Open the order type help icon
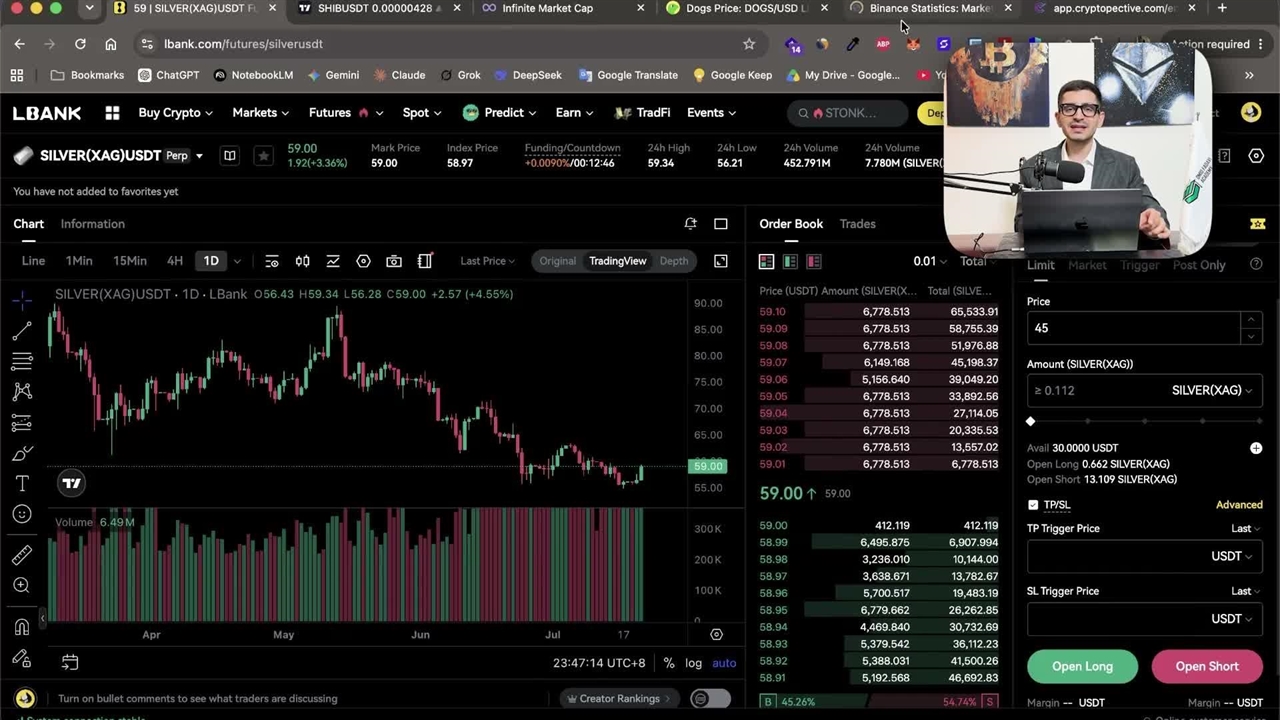This screenshot has width=1280, height=720. pyautogui.click(x=1256, y=265)
